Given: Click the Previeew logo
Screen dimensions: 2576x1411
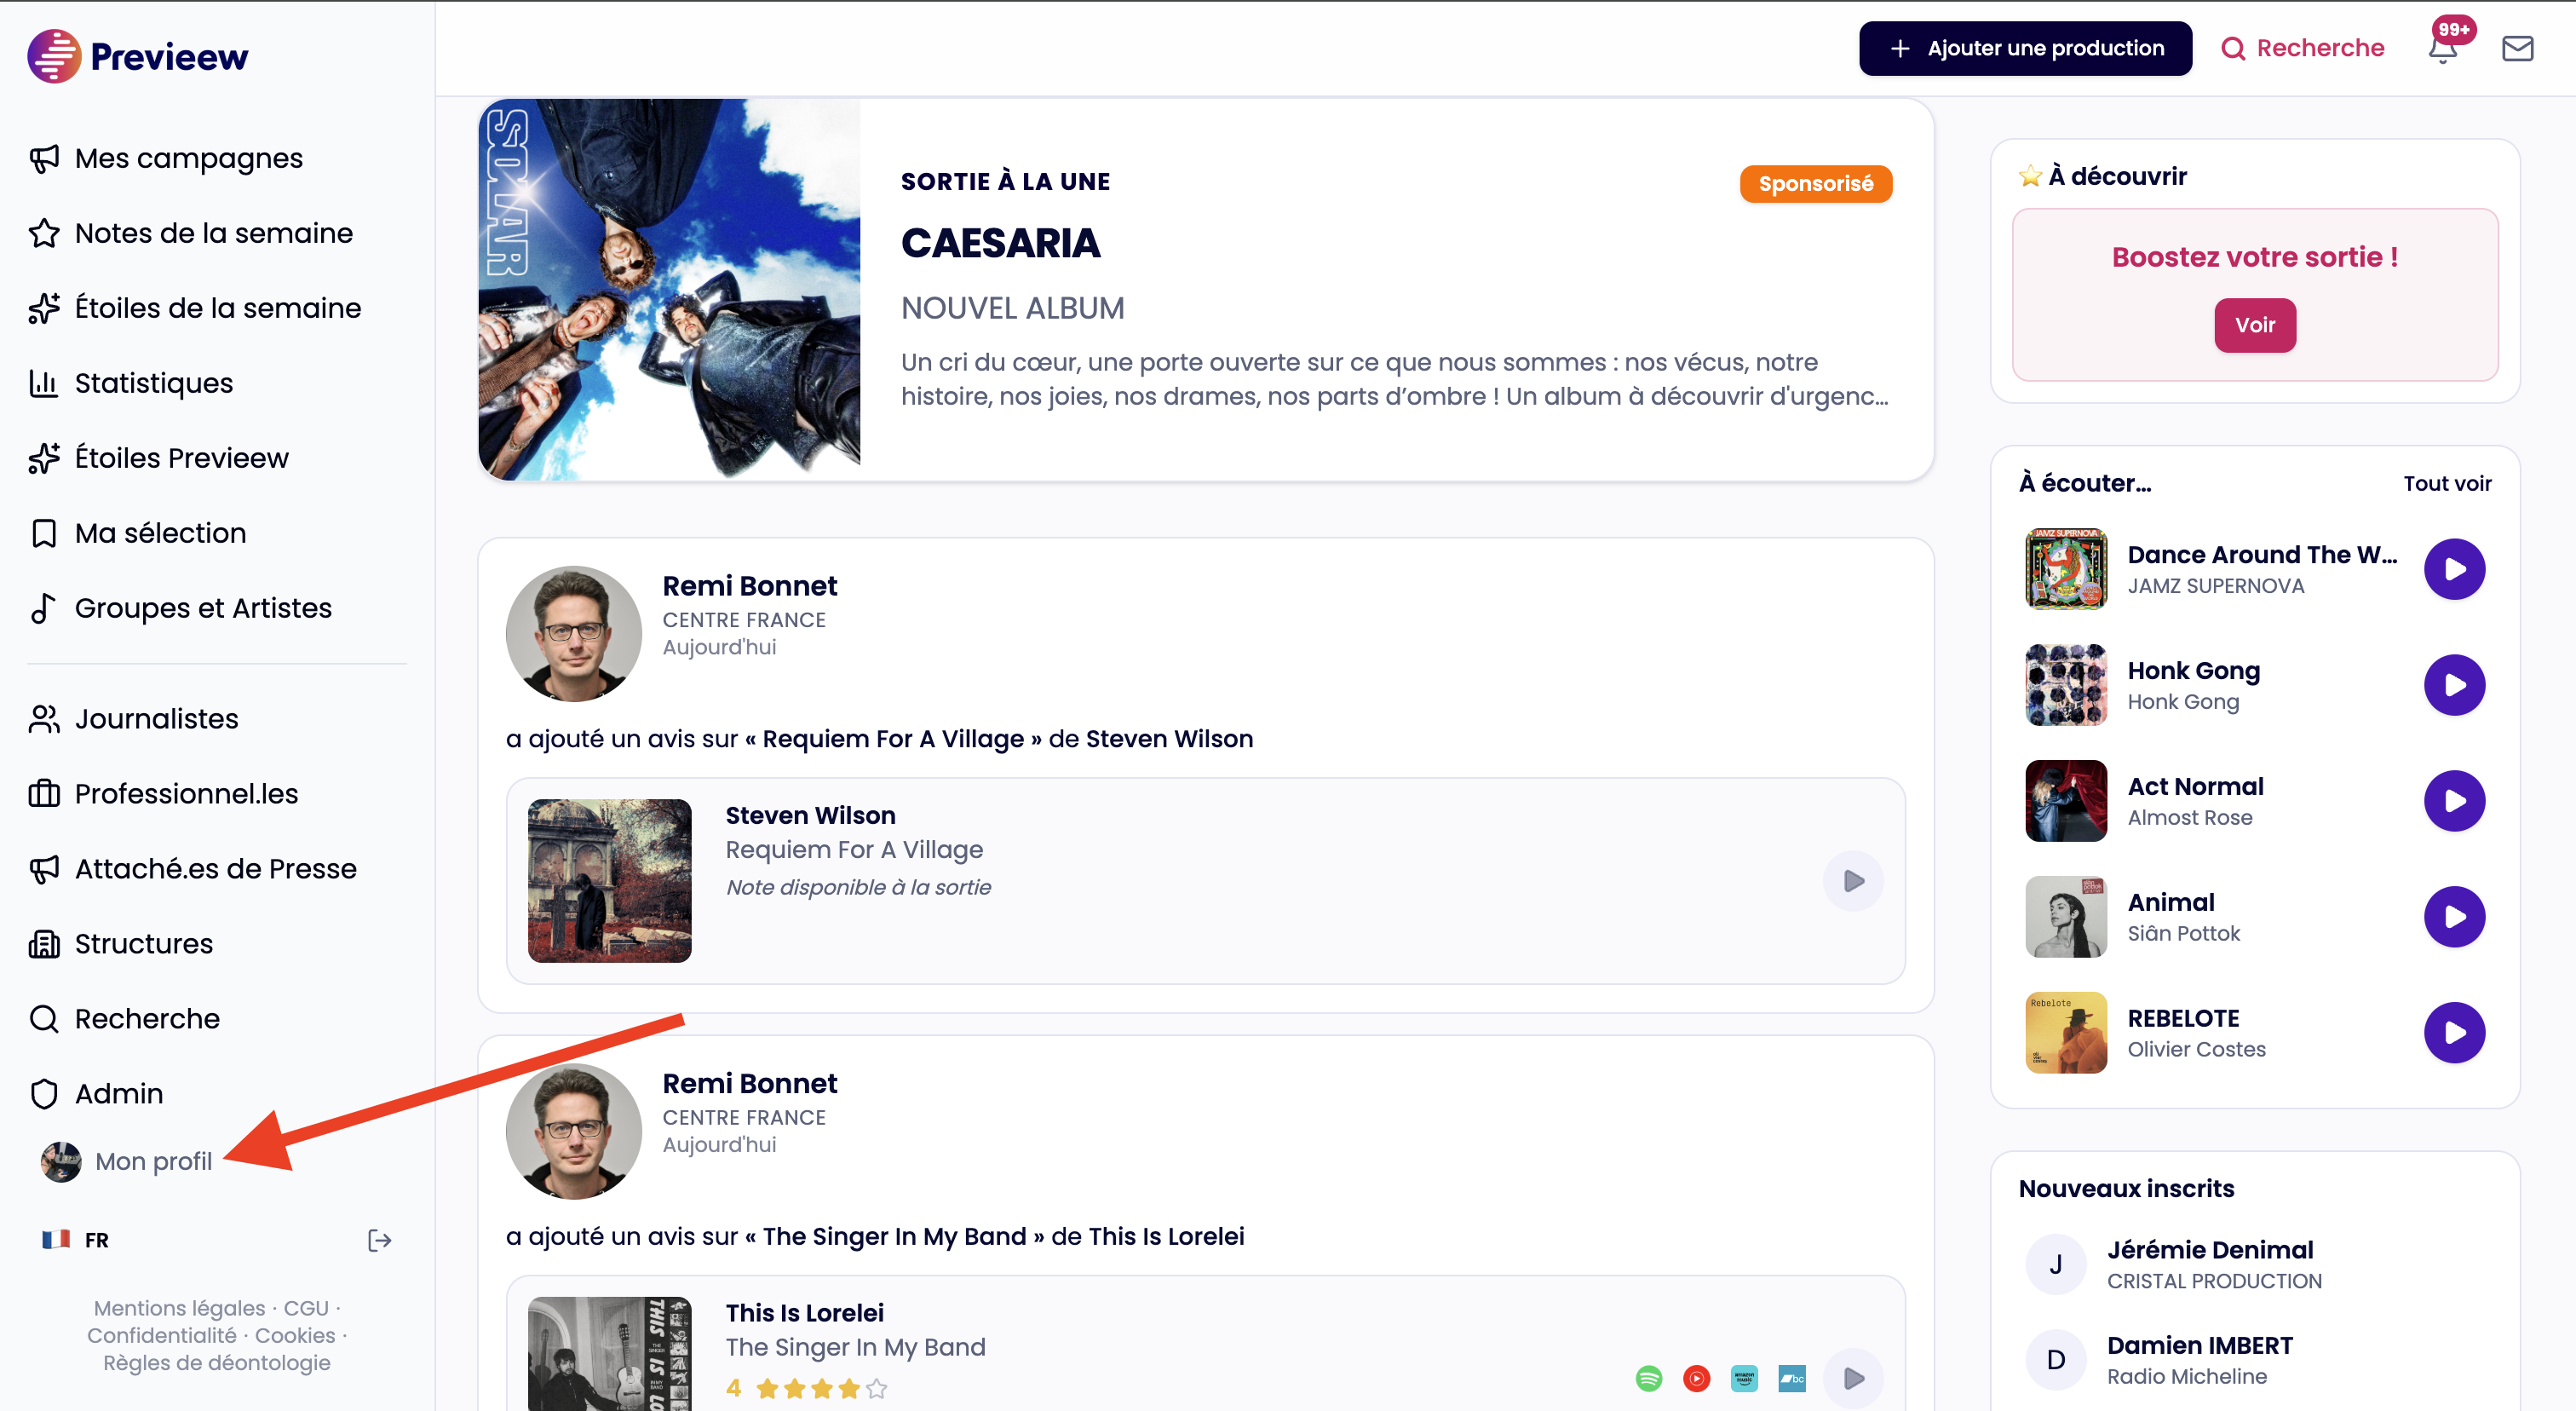Looking at the screenshot, I should click(138, 56).
